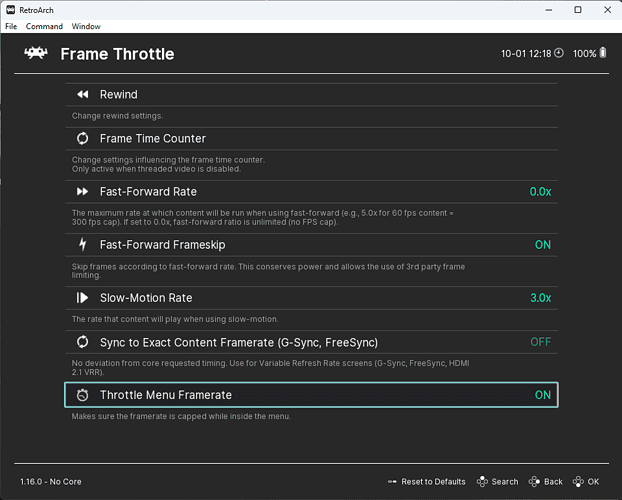Adjust the Slow-Motion Rate 3.0x value
622x500 pixels.
click(540, 298)
